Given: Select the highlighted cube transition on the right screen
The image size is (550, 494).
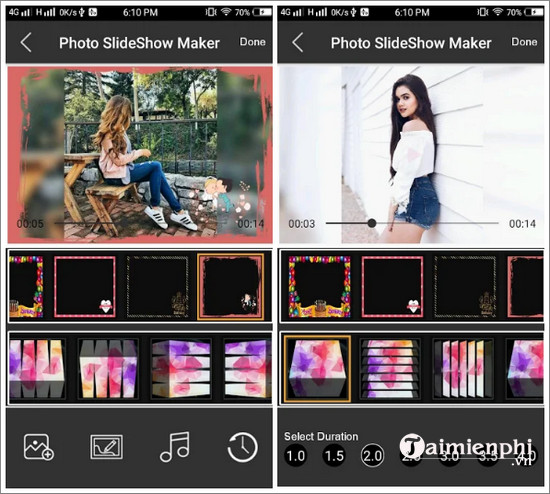Looking at the screenshot, I should [x=317, y=368].
